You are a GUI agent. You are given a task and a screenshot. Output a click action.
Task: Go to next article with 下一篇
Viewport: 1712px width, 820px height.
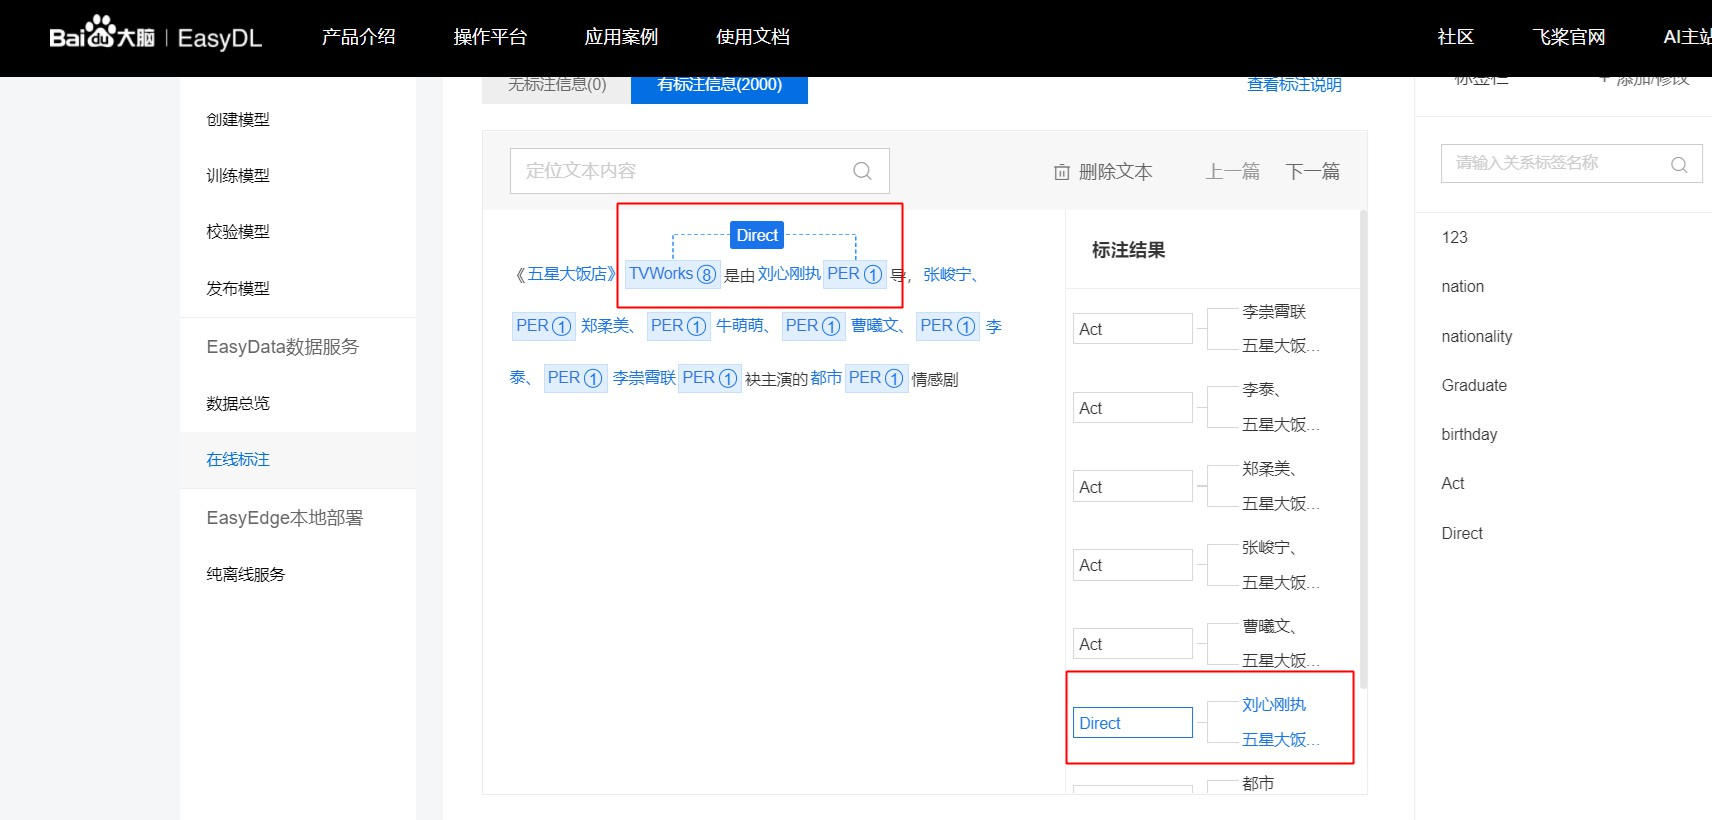coord(1312,172)
